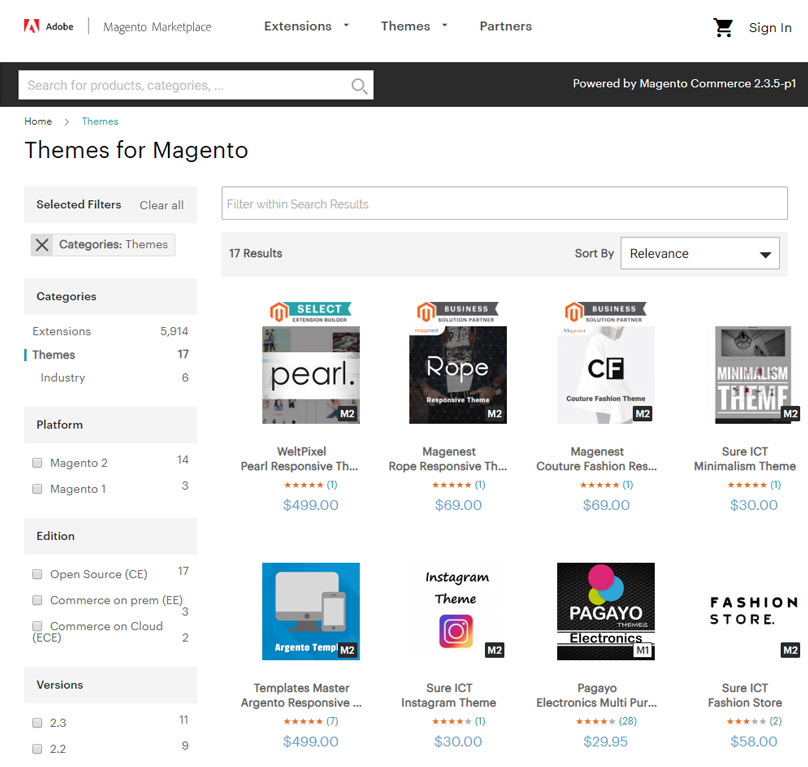Open the Pearl Responsive theme thumbnail
808x767 pixels.
point(310,374)
